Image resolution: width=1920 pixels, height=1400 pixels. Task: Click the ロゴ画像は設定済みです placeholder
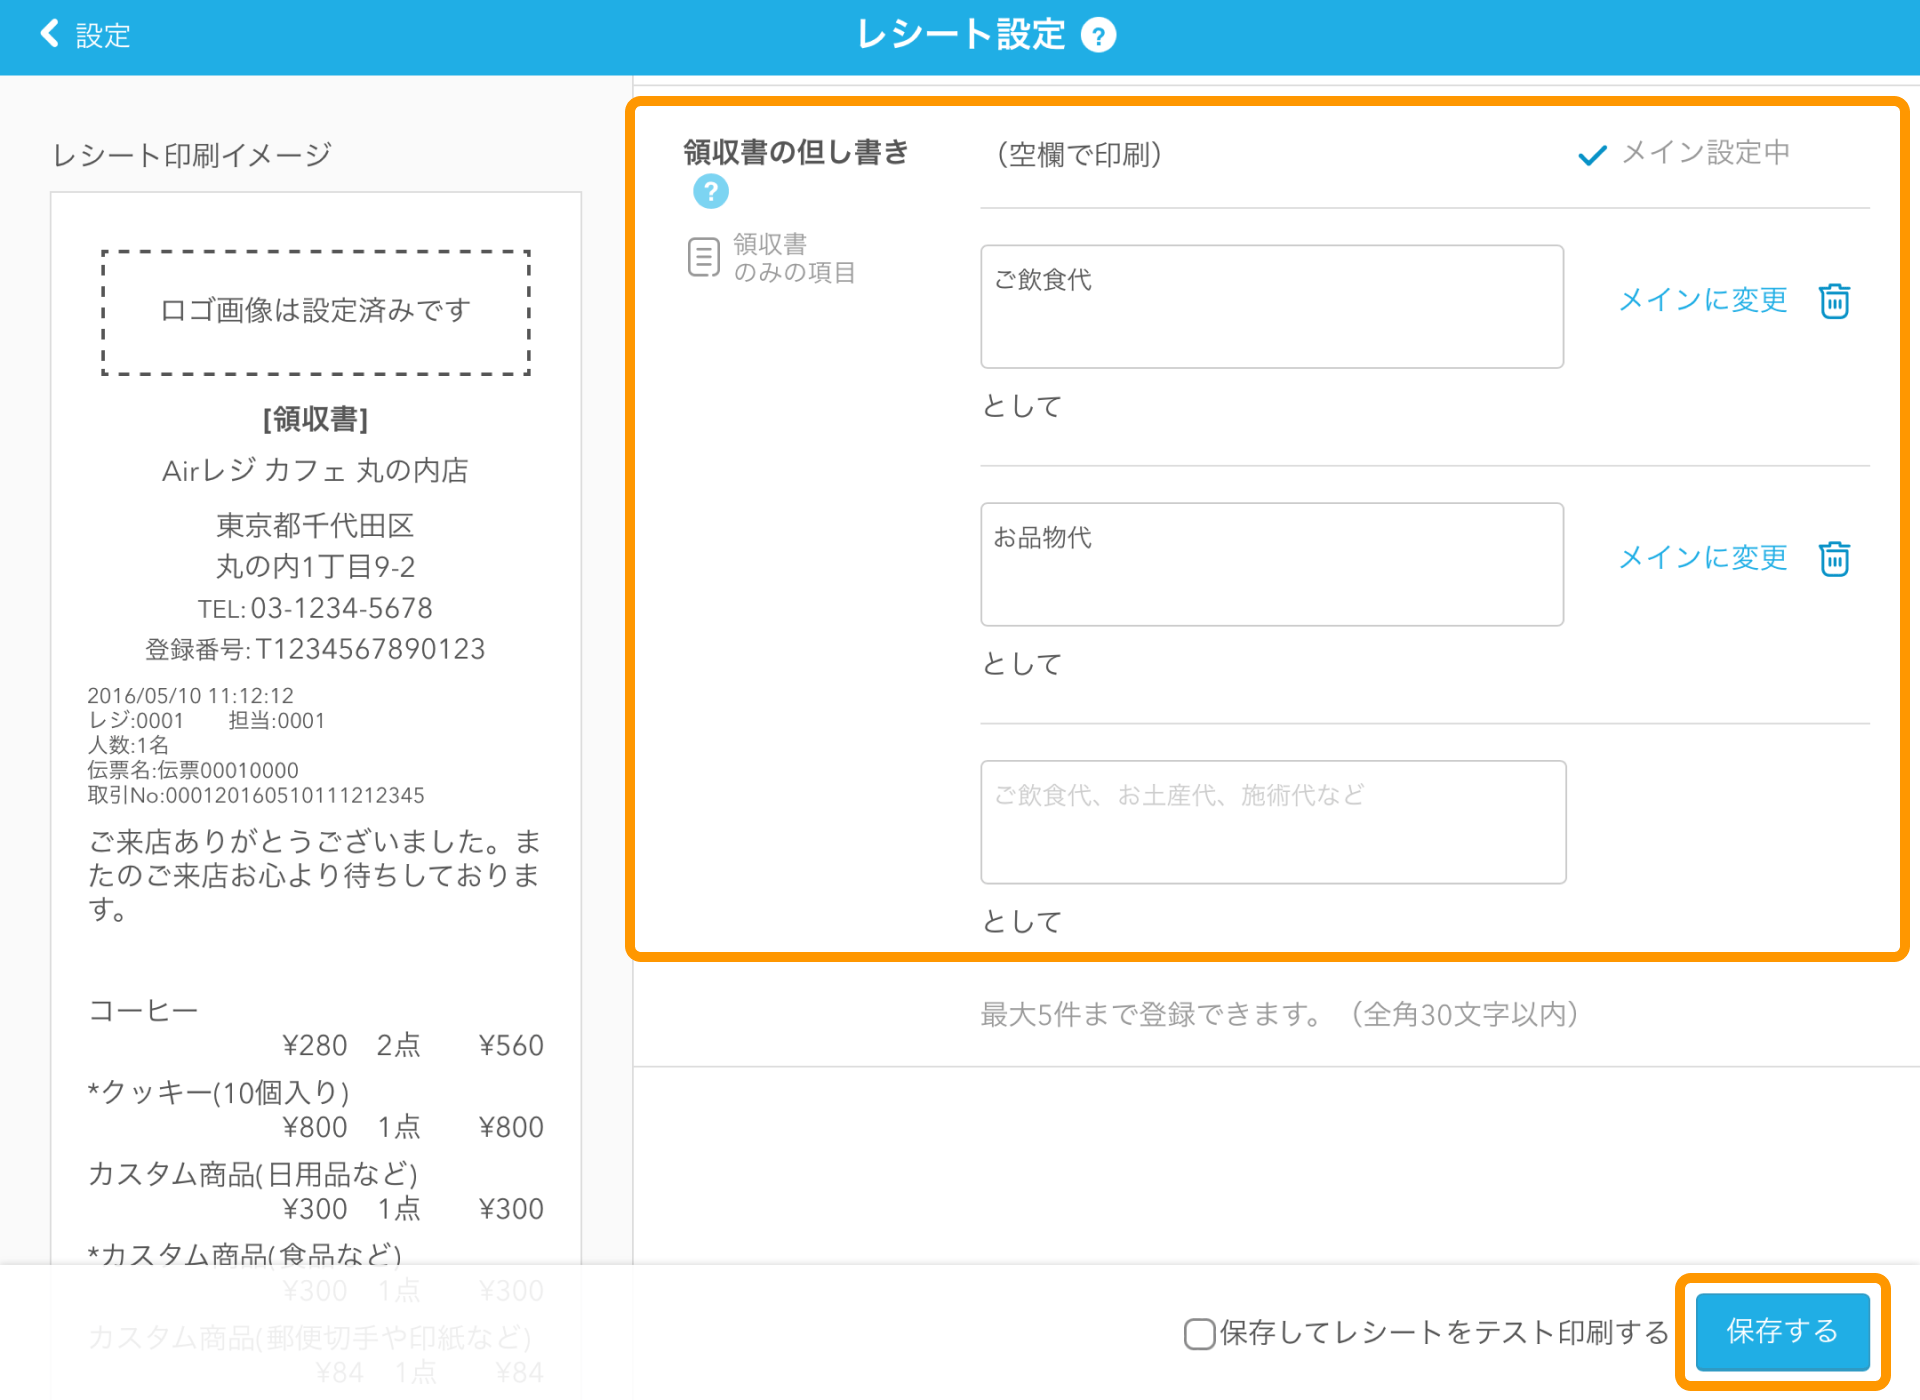point(315,311)
